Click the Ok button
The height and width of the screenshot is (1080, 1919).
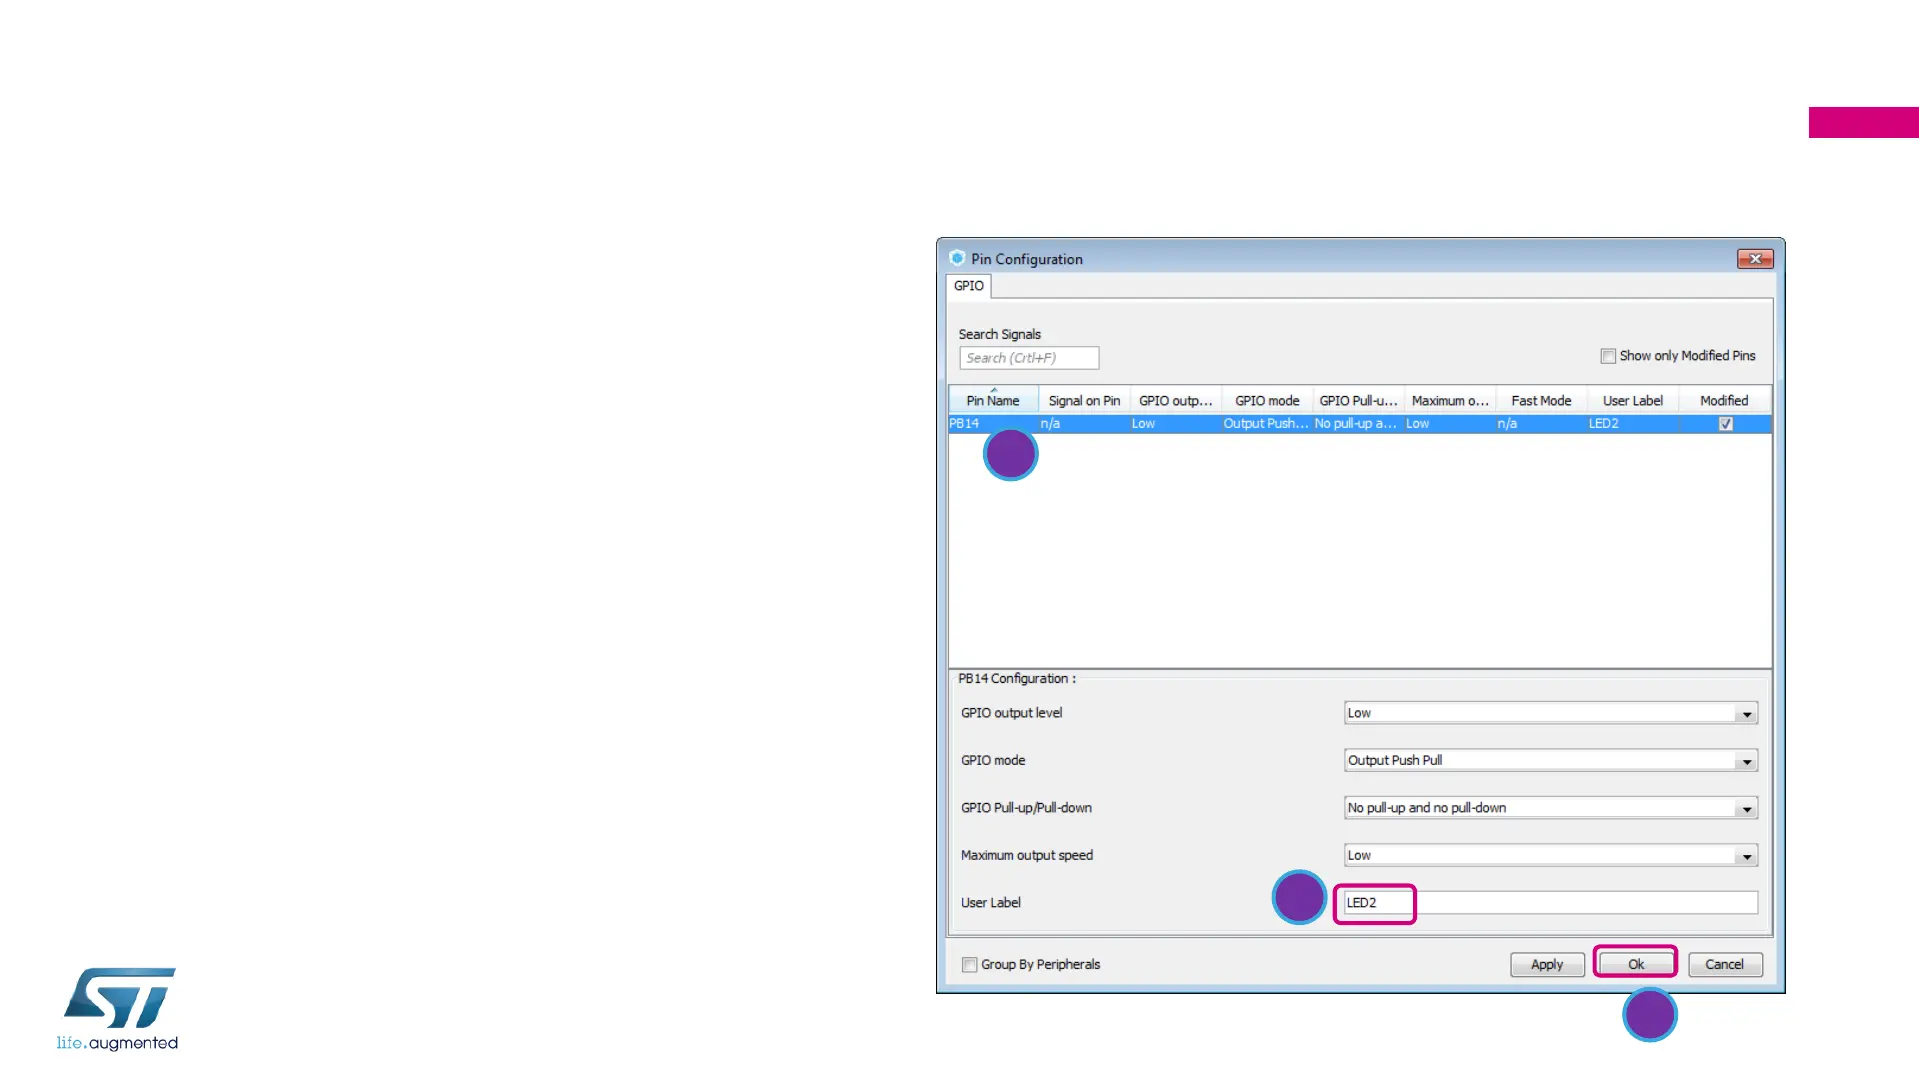(x=1636, y=965)
